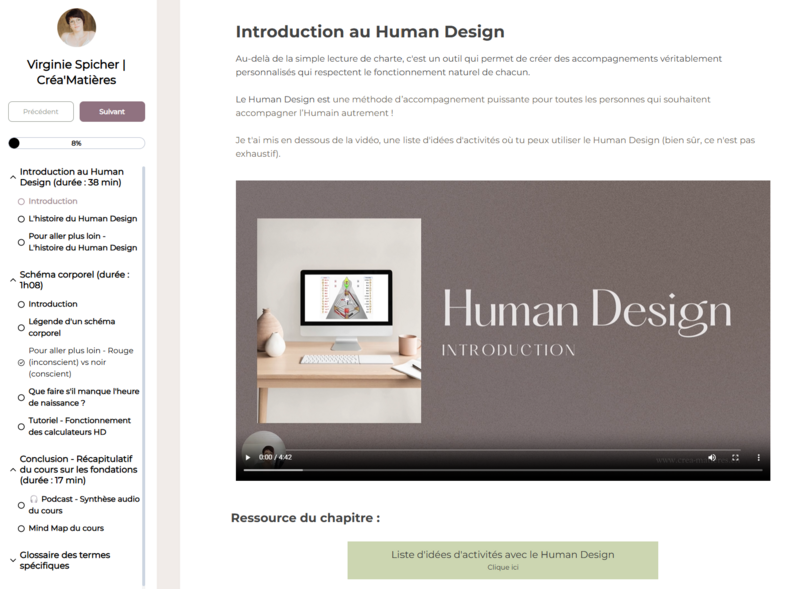
Task: Open Liste d'idées d'activités resource link
Action: [502, 559]
